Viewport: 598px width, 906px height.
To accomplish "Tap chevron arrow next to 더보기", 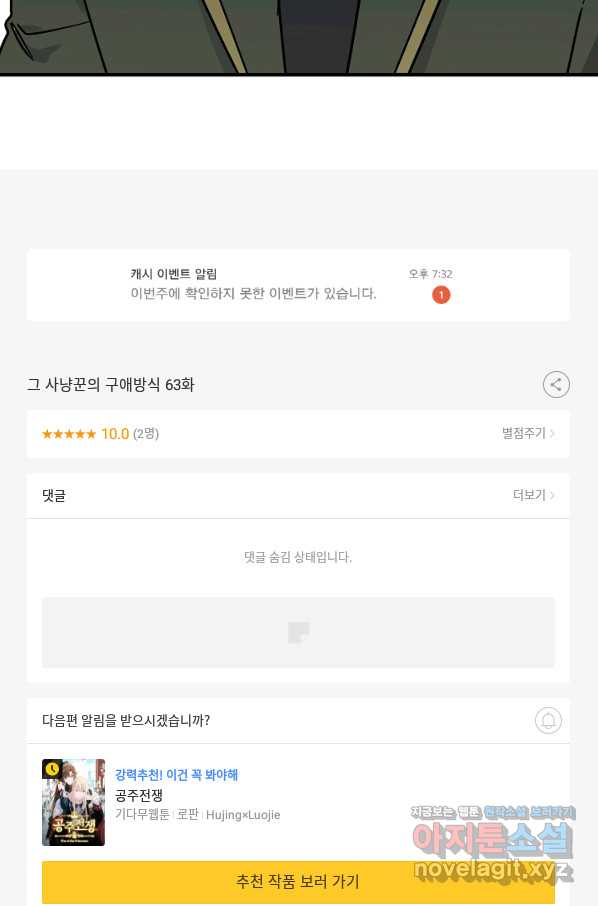I will pos(552,495).
